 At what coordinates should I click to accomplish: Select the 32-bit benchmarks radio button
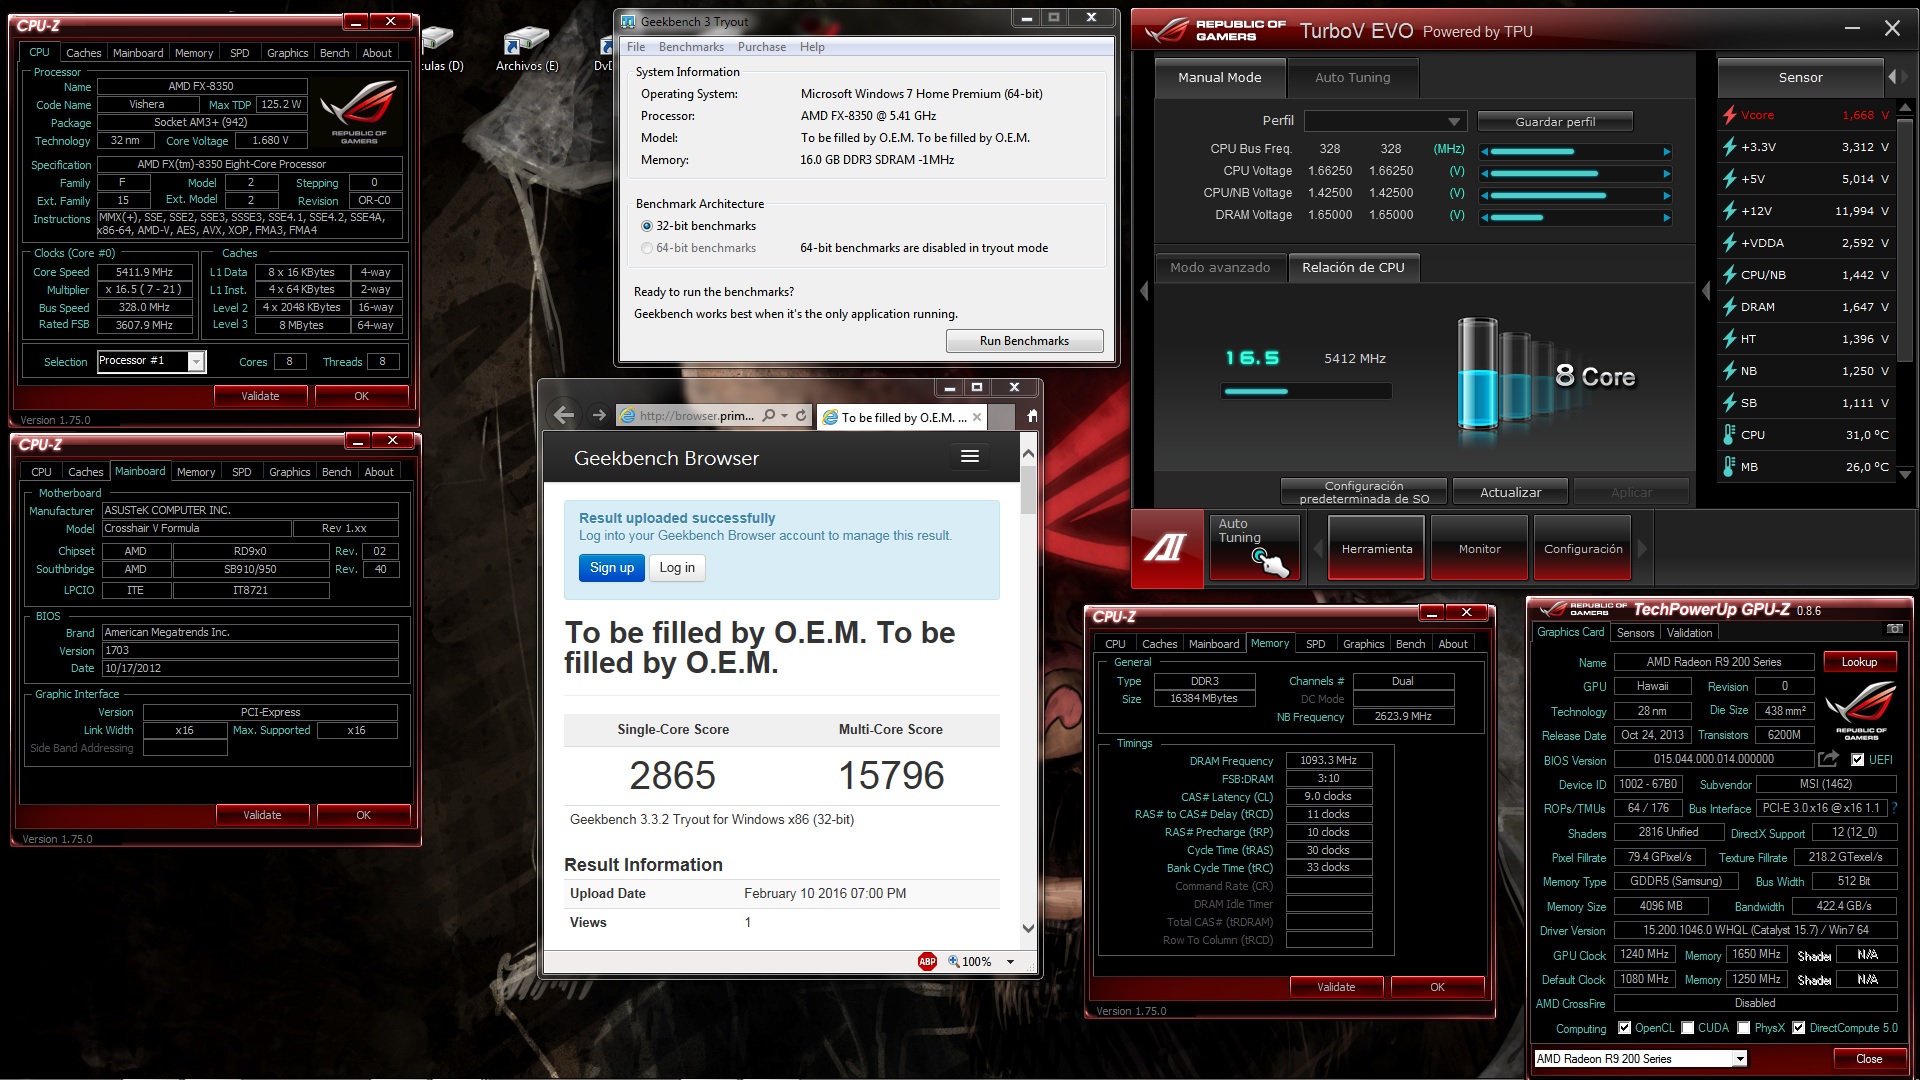[x=646, y=226]
